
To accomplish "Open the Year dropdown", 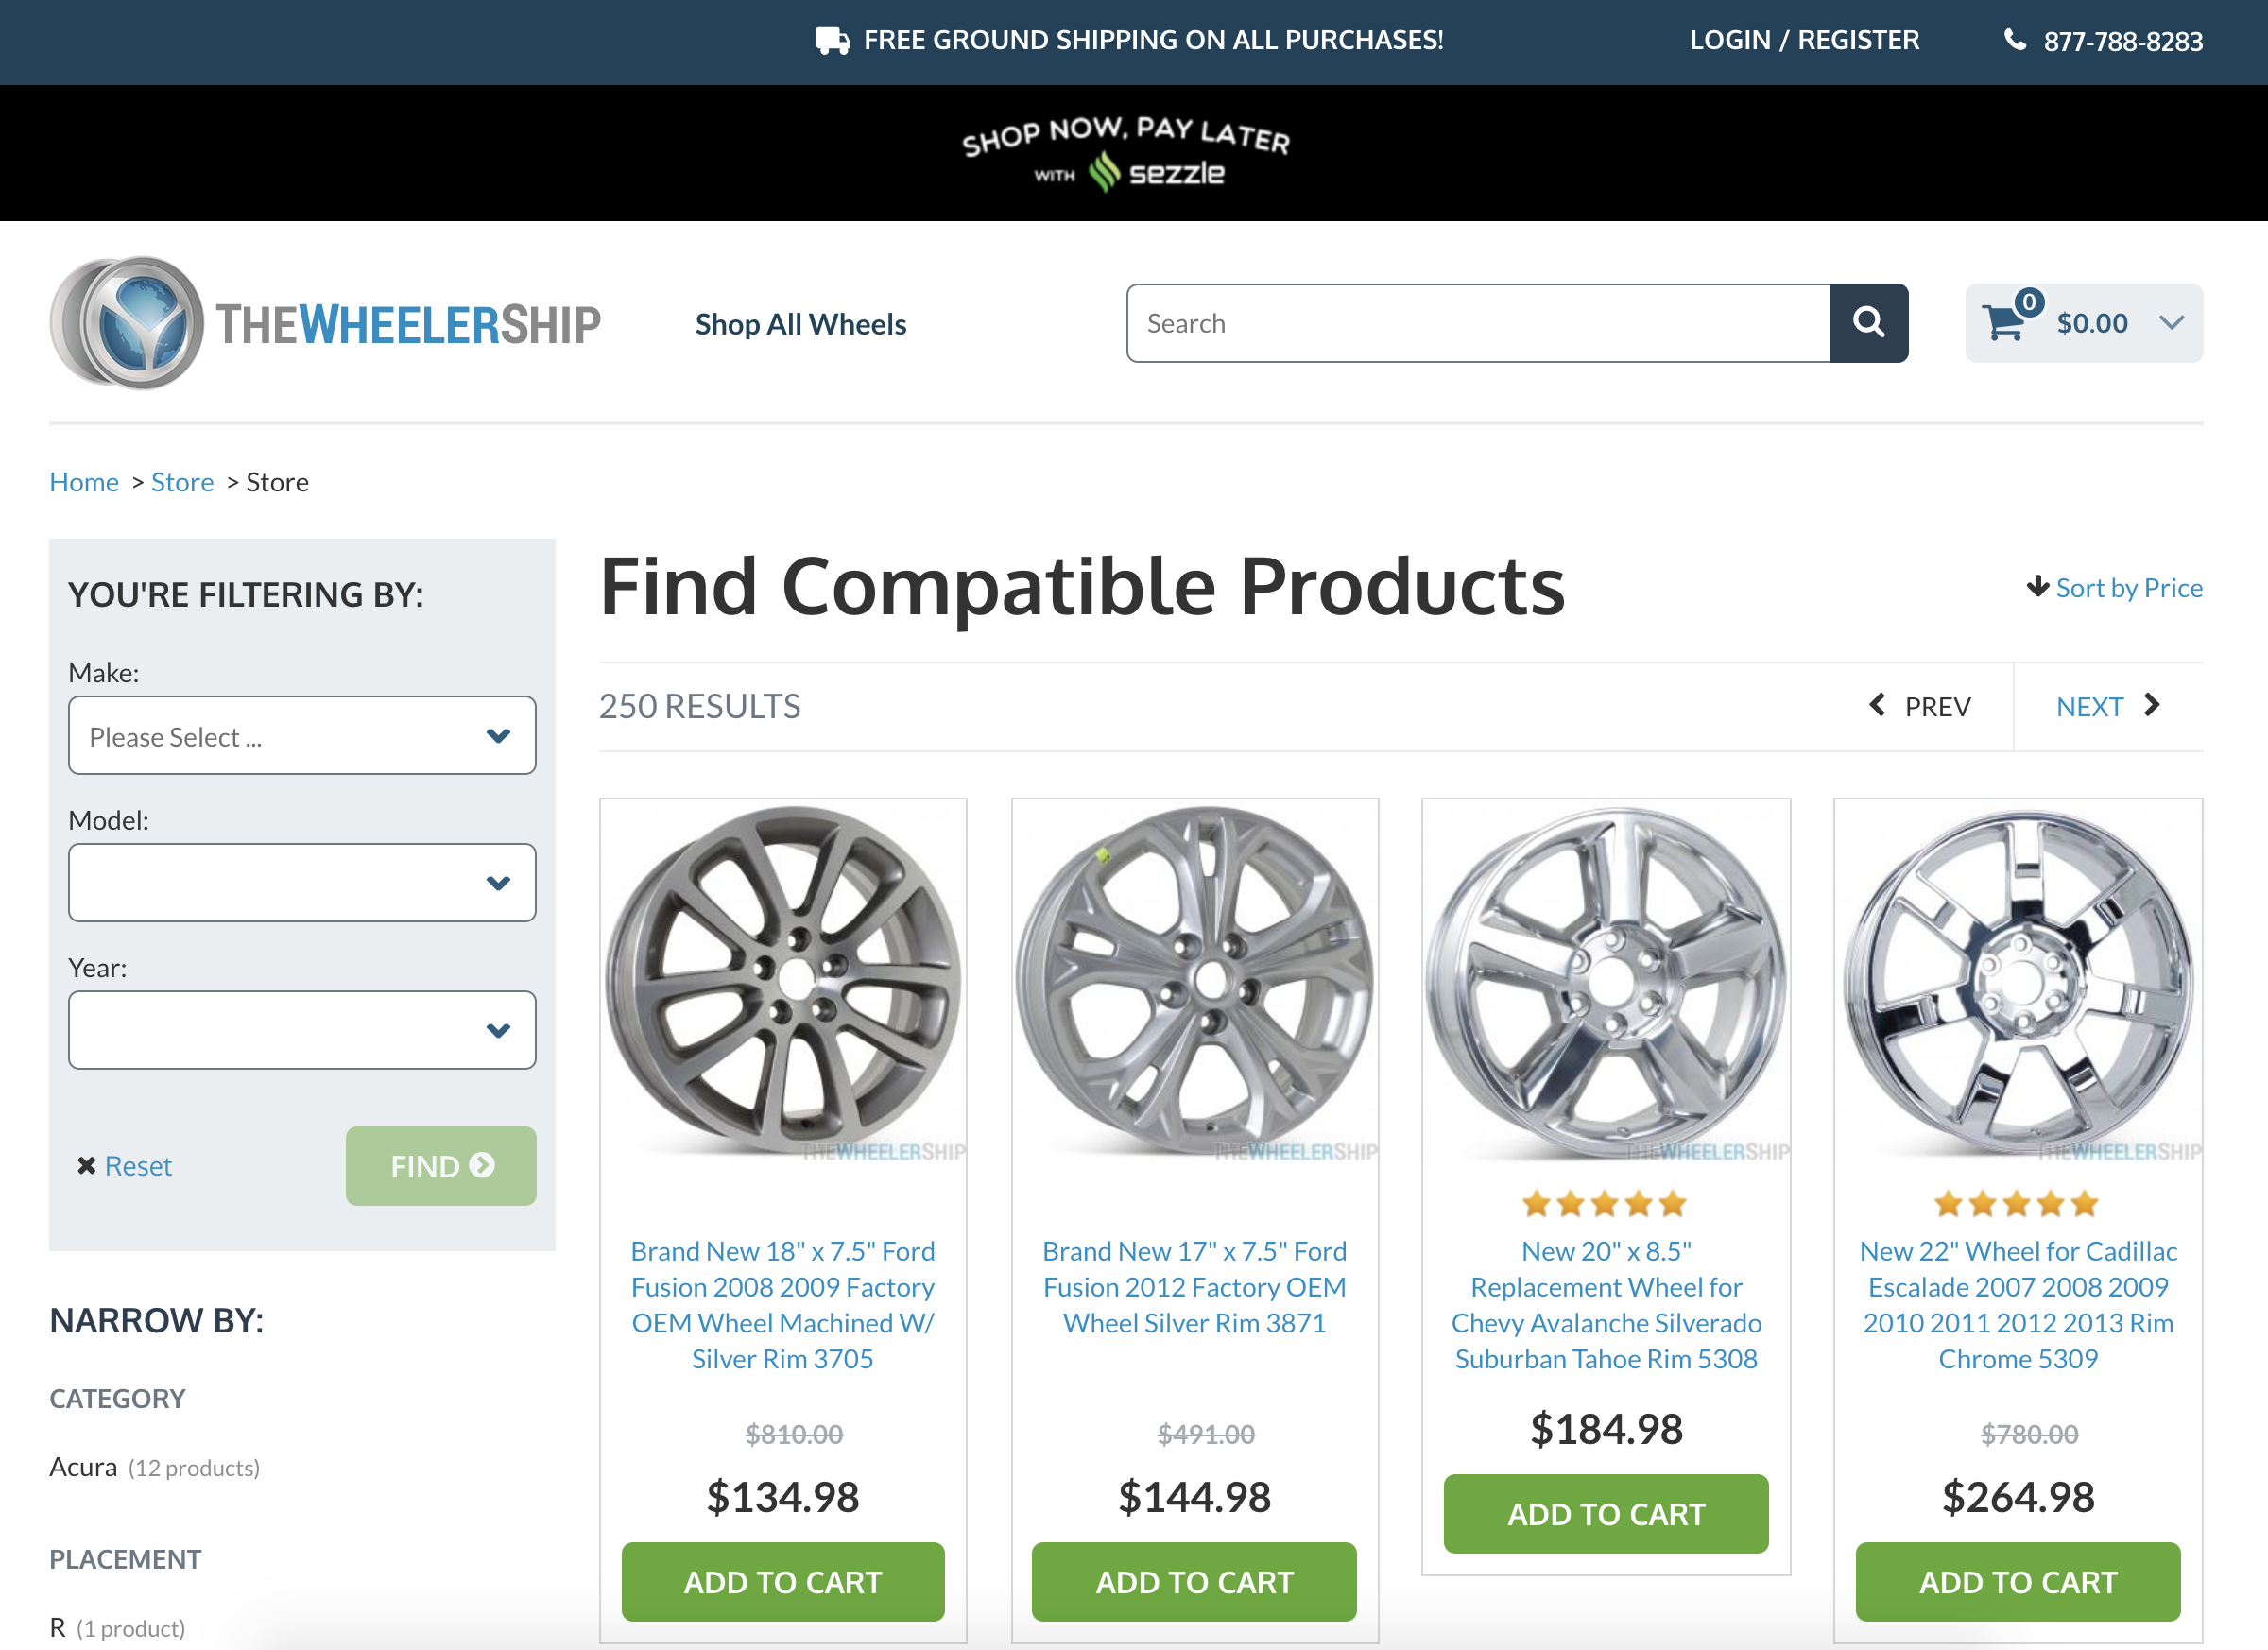I will tap(301, 1029).
